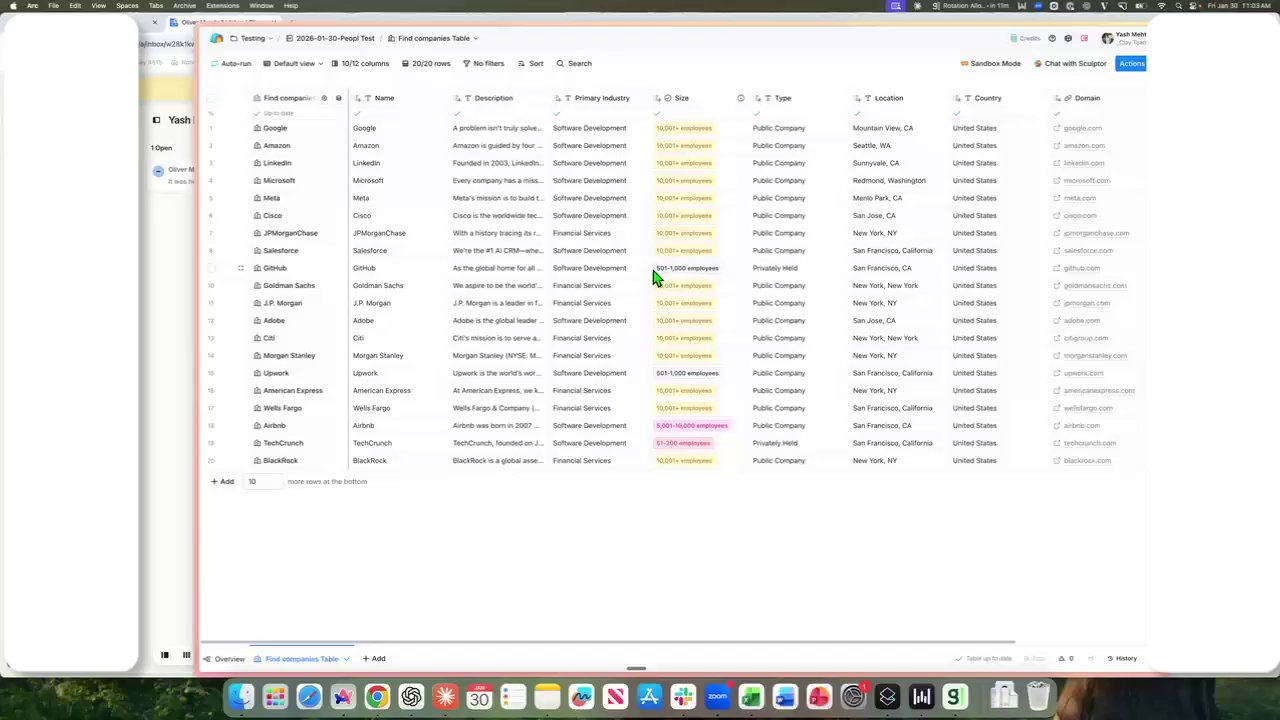Click Add rows at the bottom
The height and width of the screenshot is (720, 1280).
(x=222, y=481)
